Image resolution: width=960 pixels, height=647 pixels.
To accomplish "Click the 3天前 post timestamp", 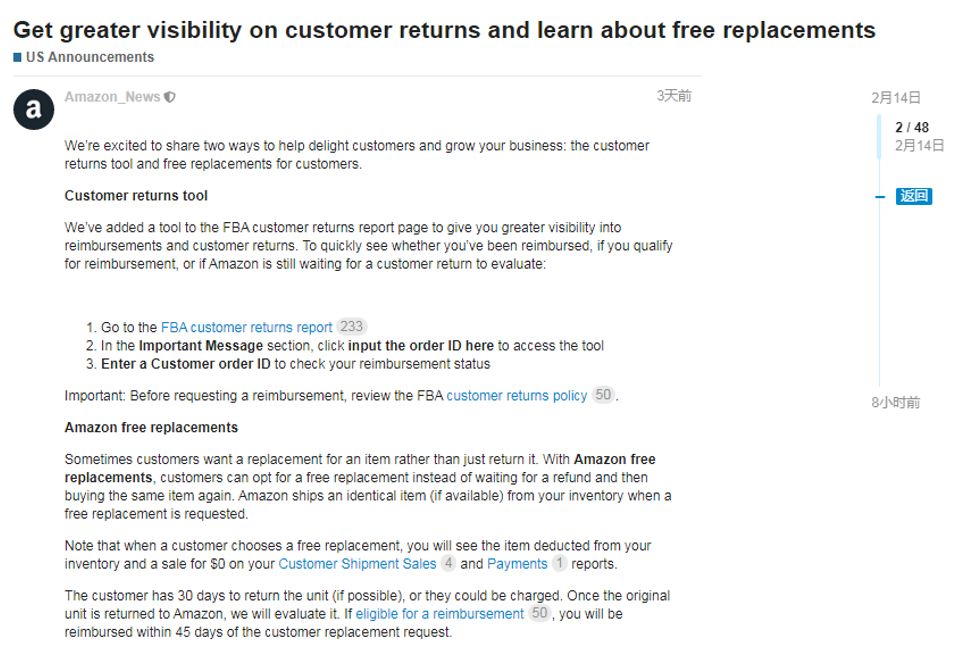I will pos(673,96).
